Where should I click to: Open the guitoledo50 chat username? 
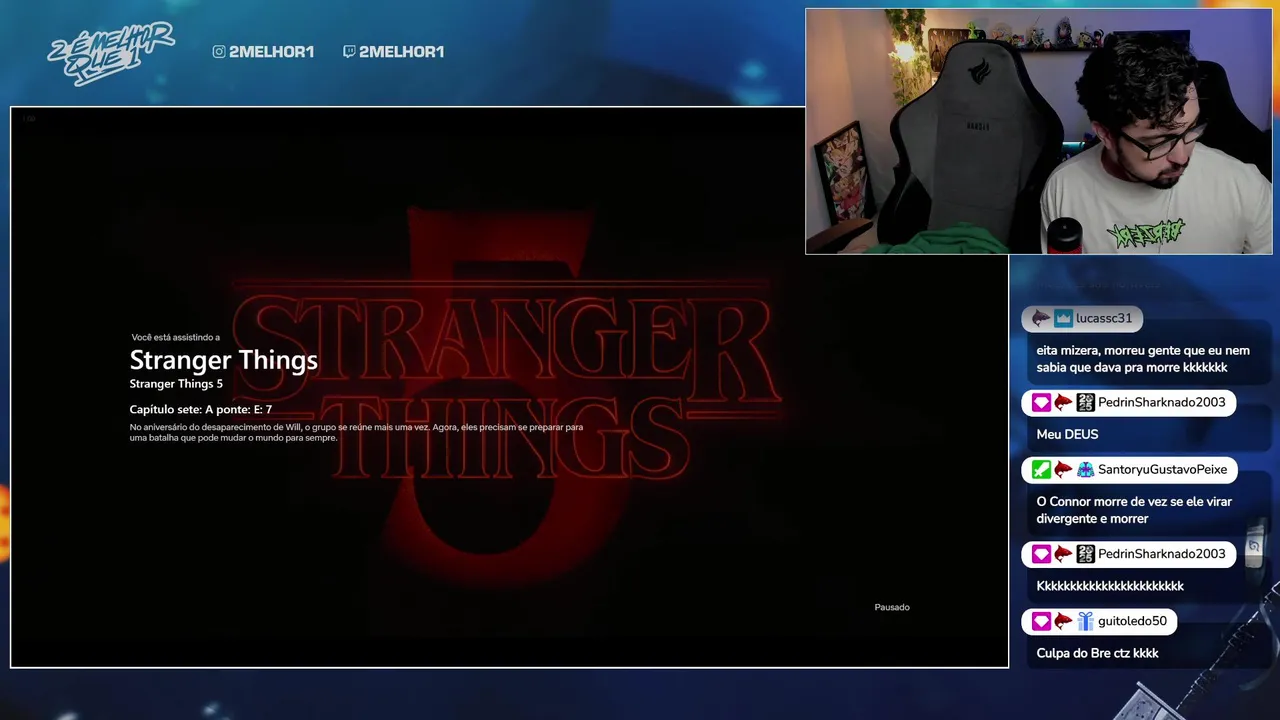(1132, 622)
